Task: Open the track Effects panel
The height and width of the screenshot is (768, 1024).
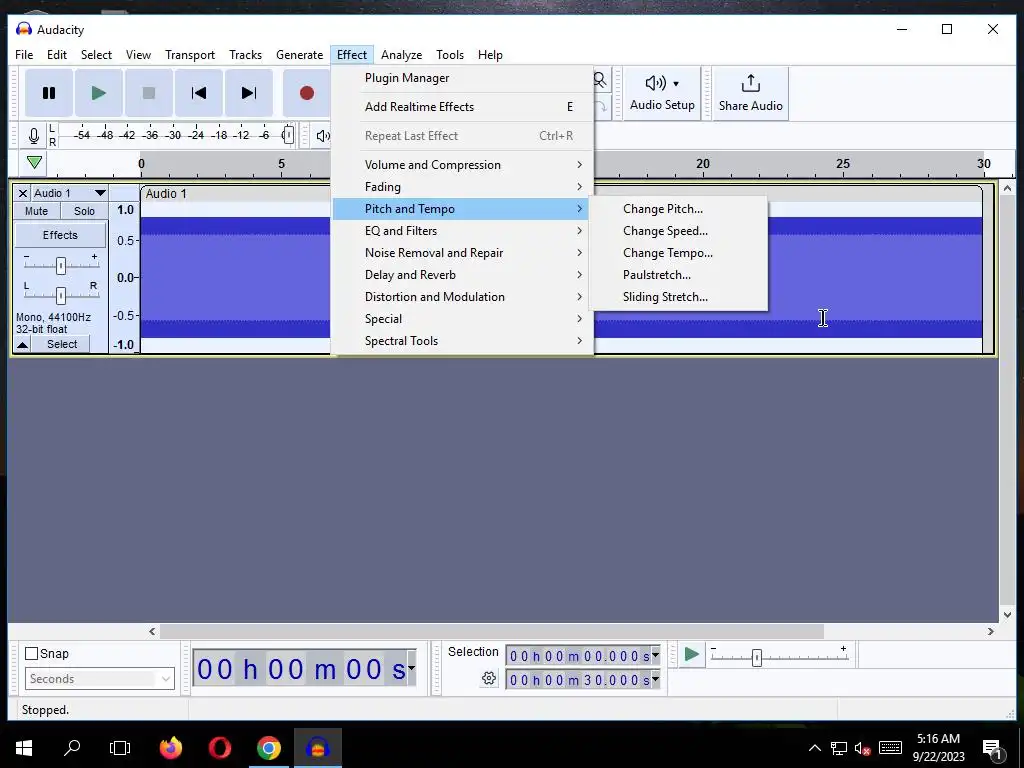Action: [60, 235]
